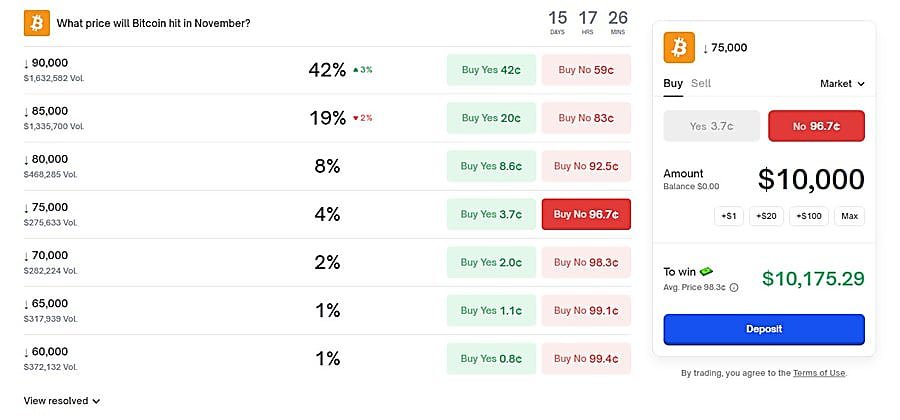Open the Market order type dropdown
This screenshot has width=900, height=420.
[842, 84]
